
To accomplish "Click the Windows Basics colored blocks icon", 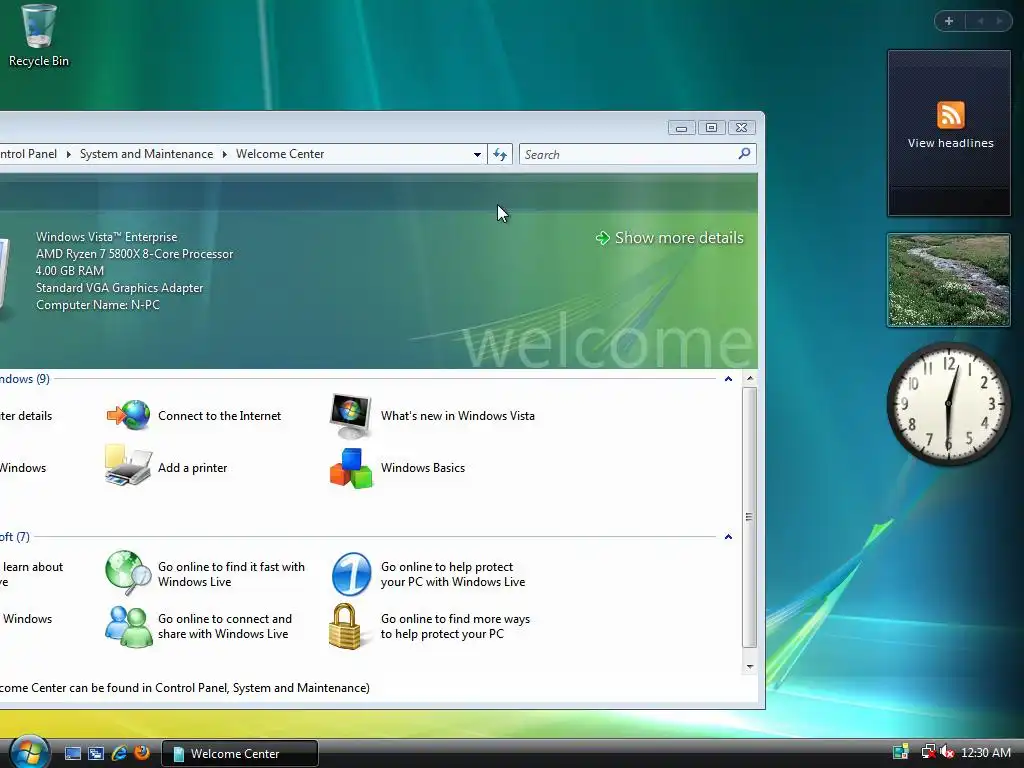I will [x=351, y=468].
